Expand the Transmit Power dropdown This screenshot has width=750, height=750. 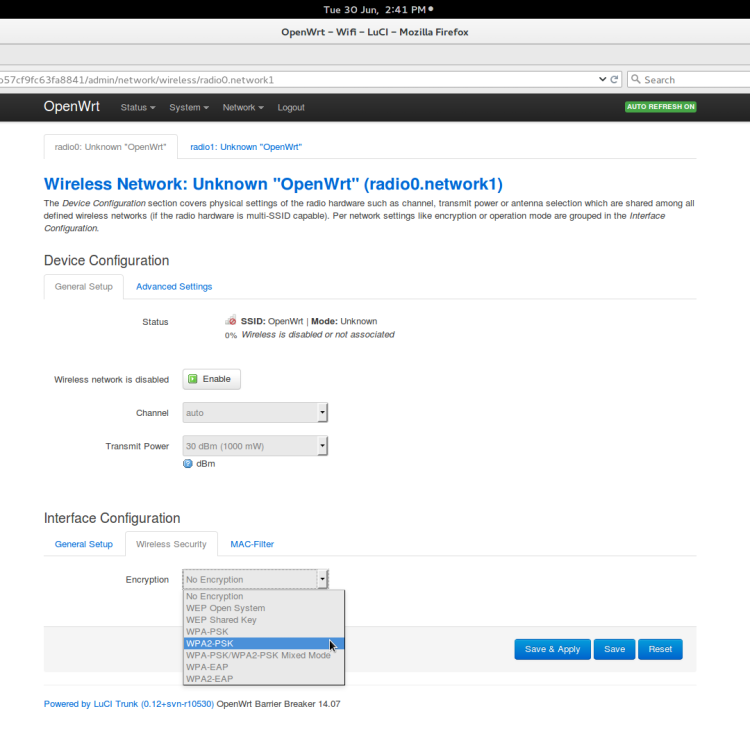click(255, 446)
